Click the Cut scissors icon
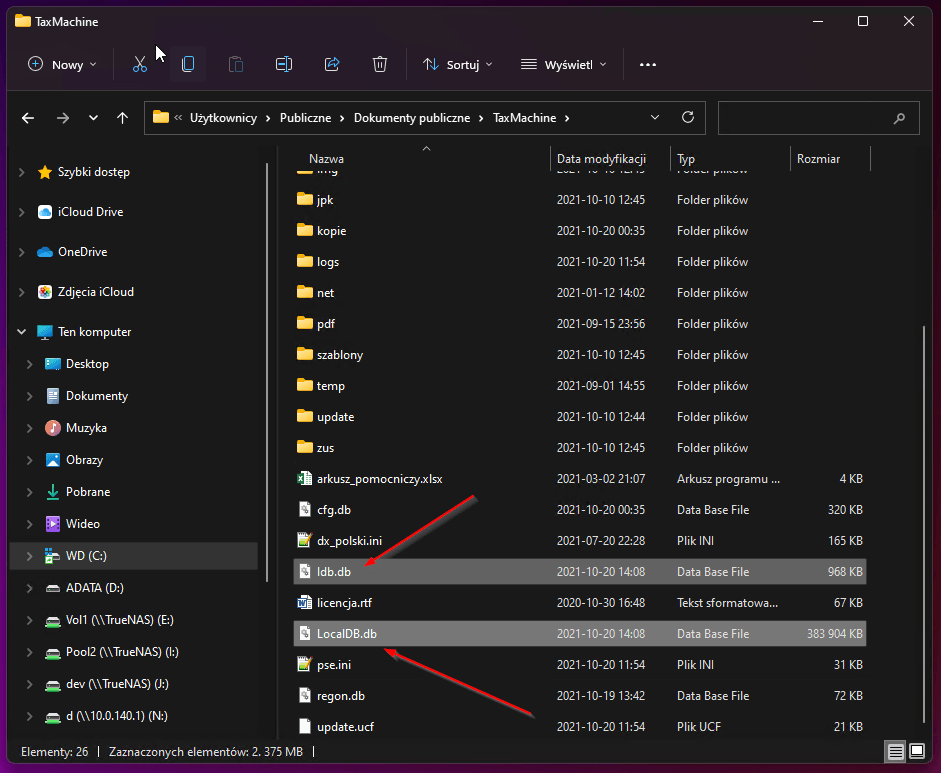 140,64
